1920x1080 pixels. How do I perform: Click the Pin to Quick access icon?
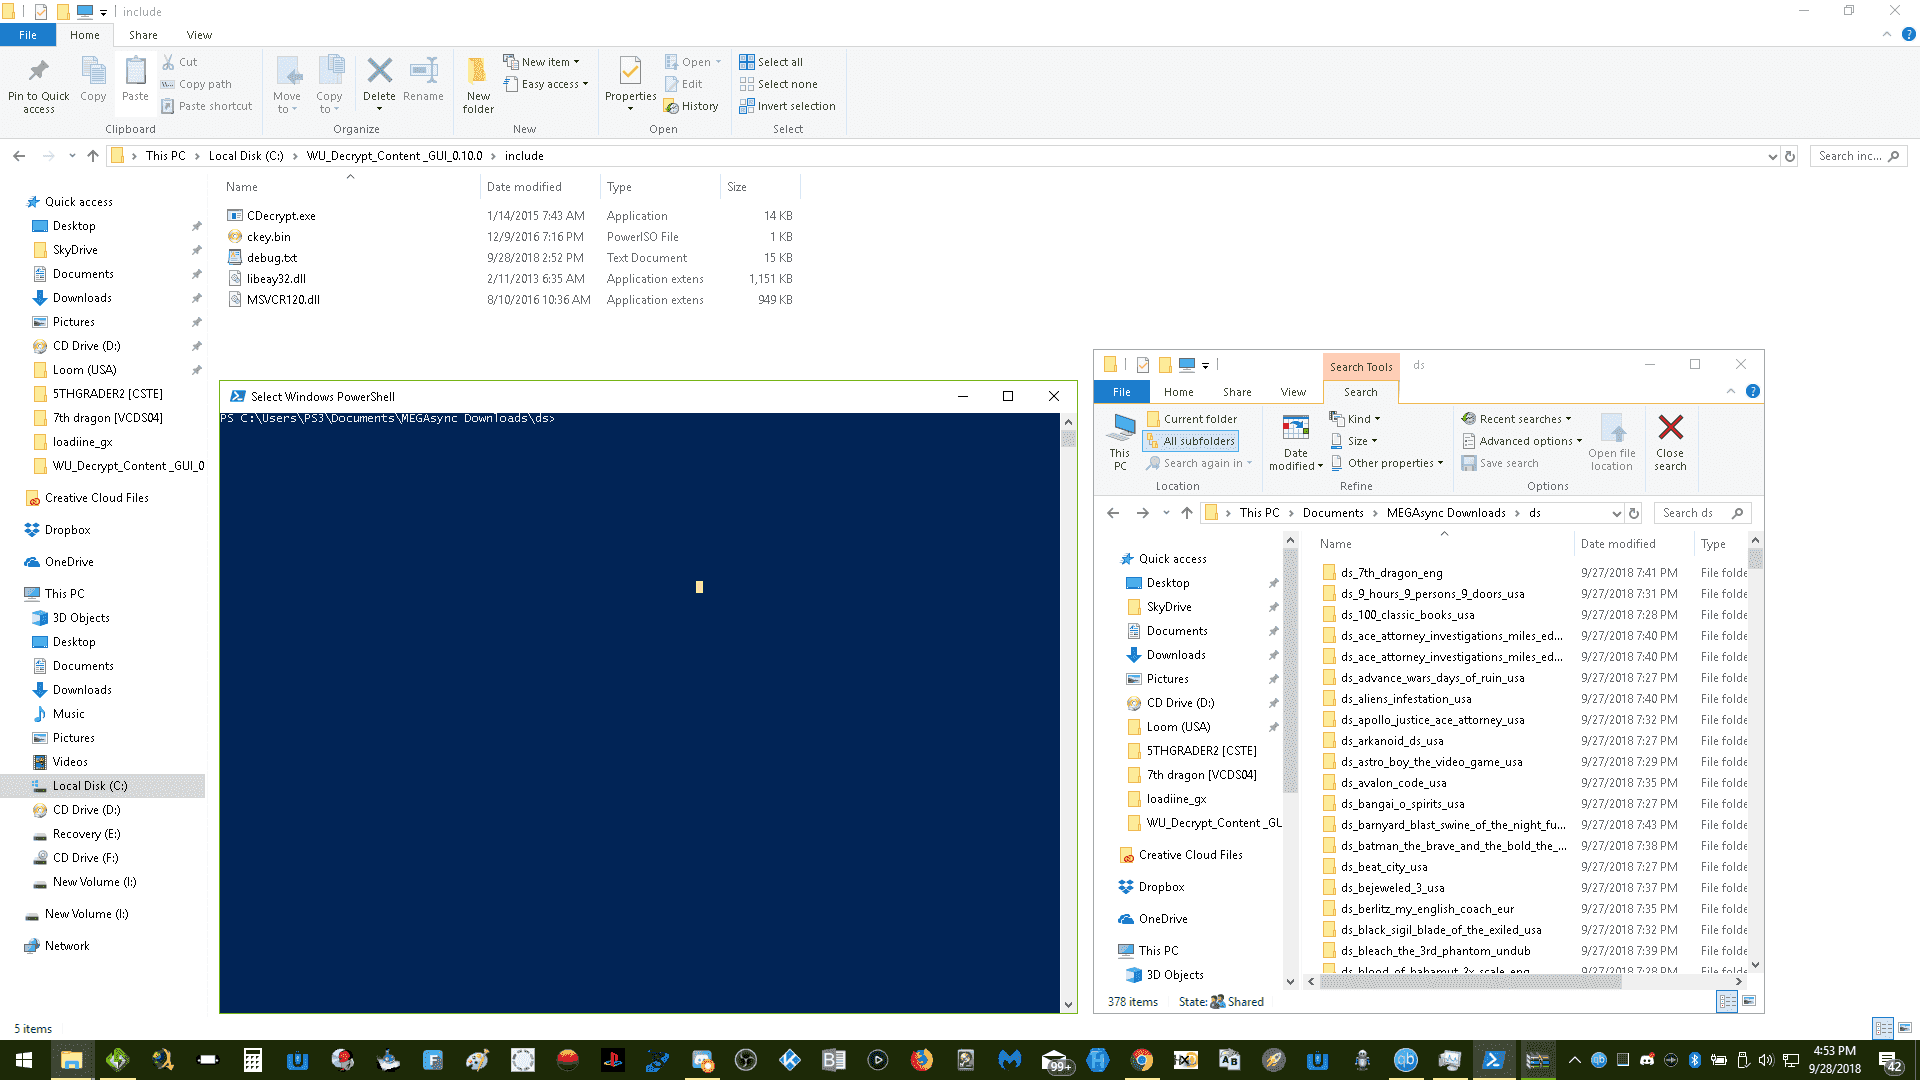coord(39,72)
